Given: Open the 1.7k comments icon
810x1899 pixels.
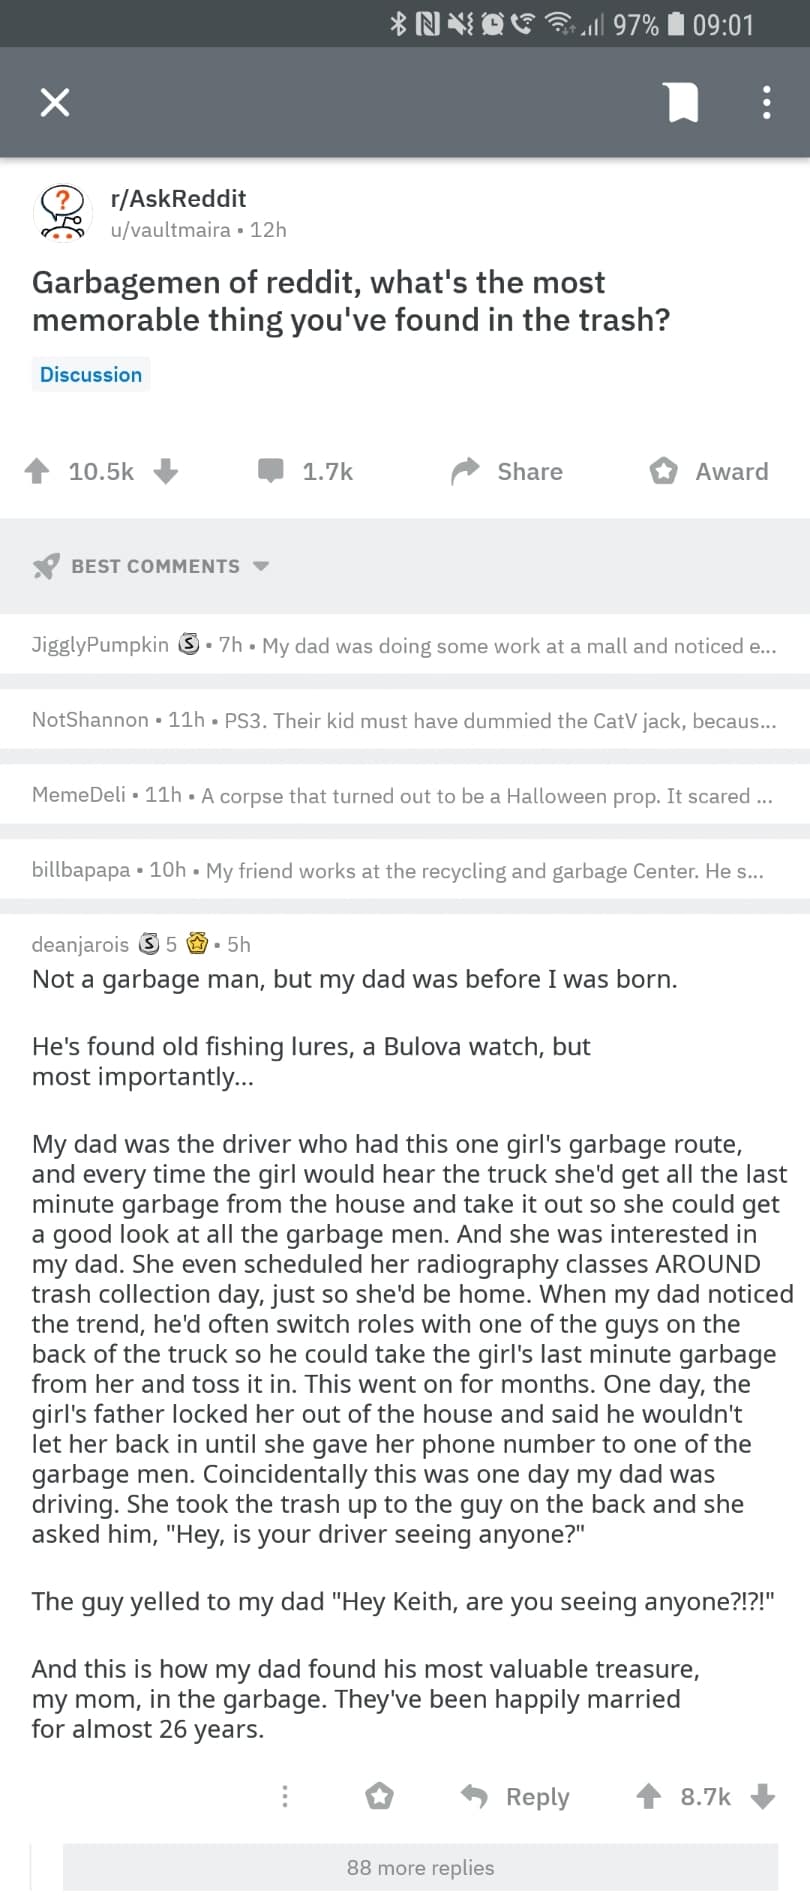Looking at the screenshot, I should (271, 471).
